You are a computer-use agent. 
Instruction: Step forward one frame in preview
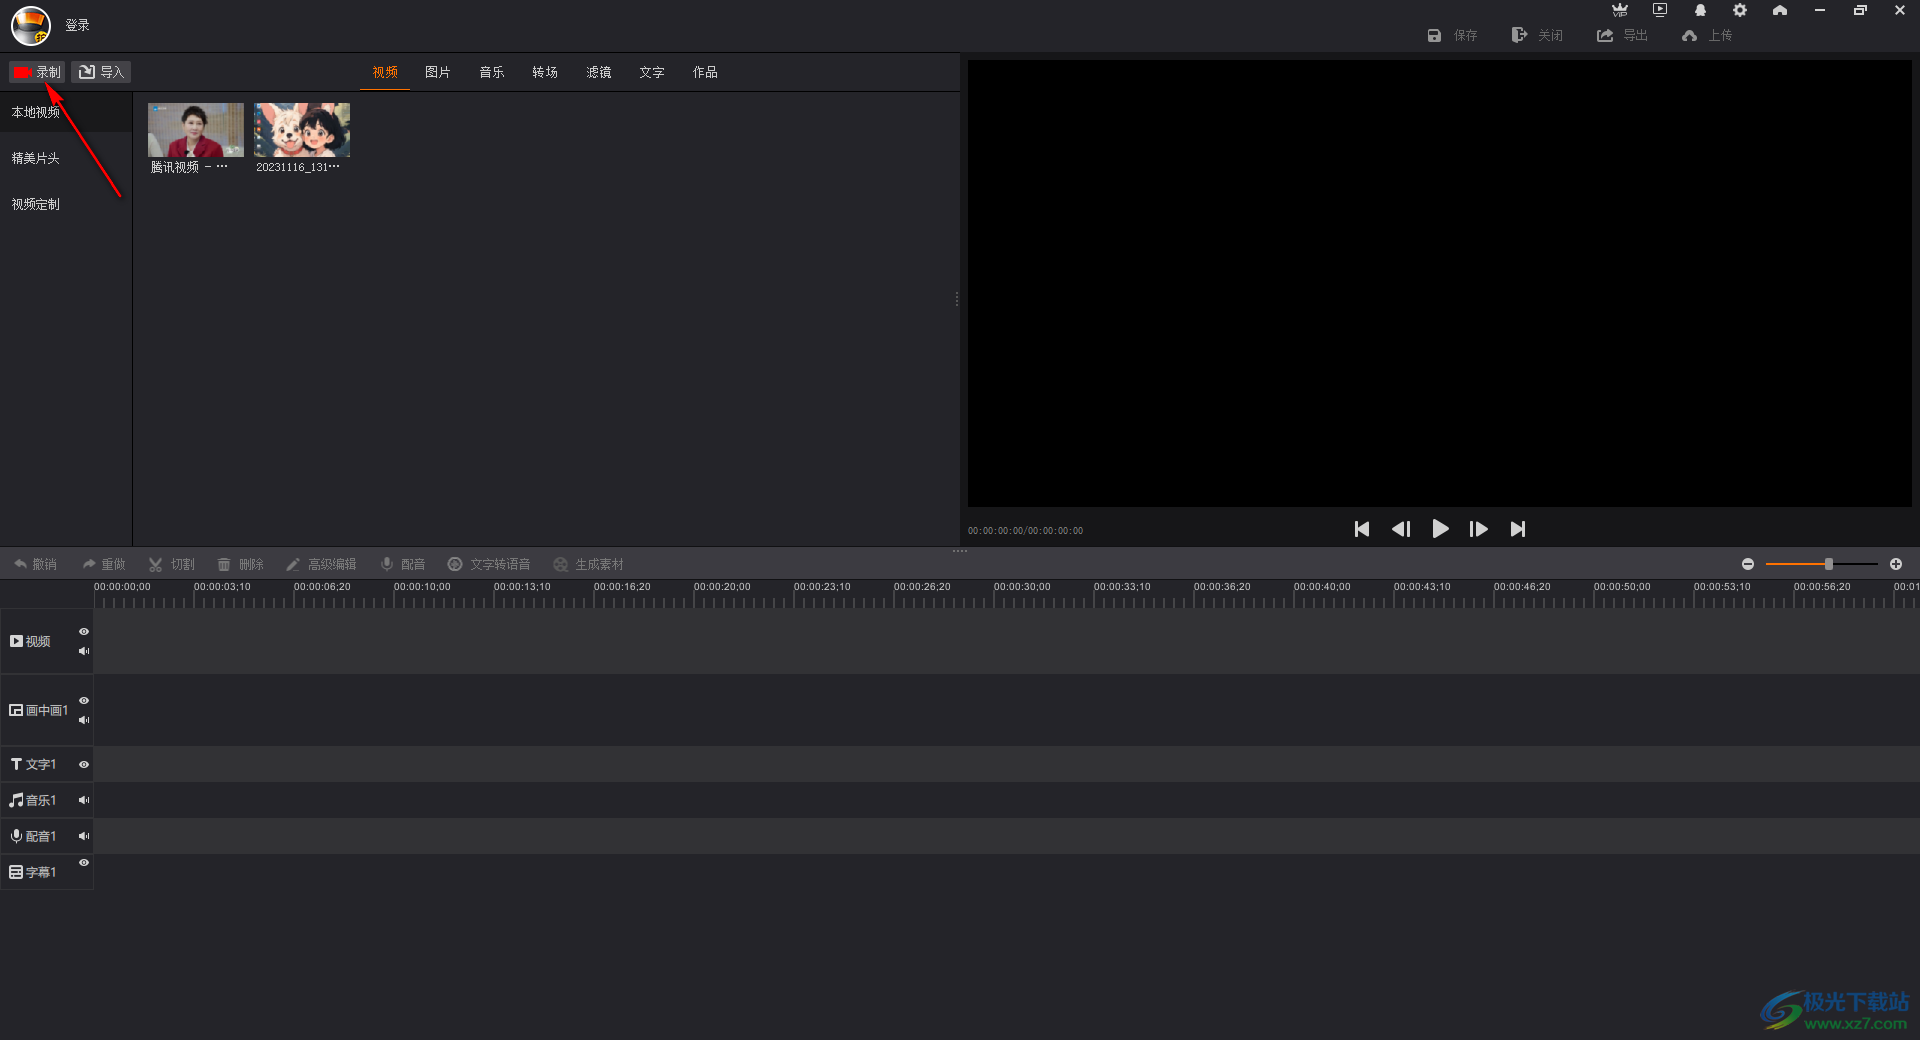tap(1478, 529)
